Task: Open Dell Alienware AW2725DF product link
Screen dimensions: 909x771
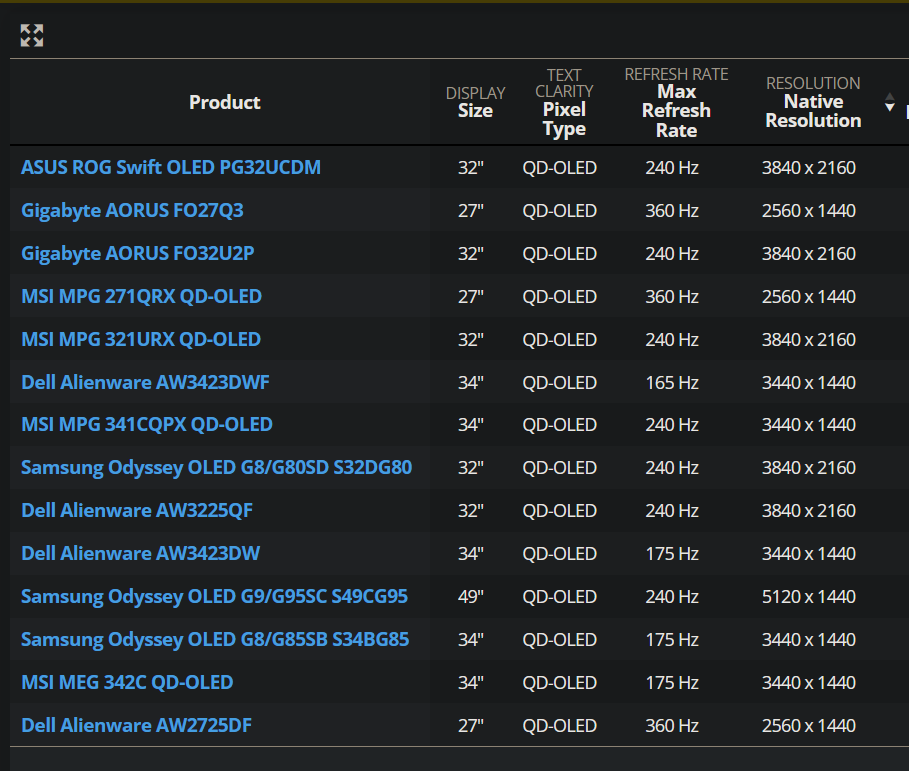Action: coord(136,725)
